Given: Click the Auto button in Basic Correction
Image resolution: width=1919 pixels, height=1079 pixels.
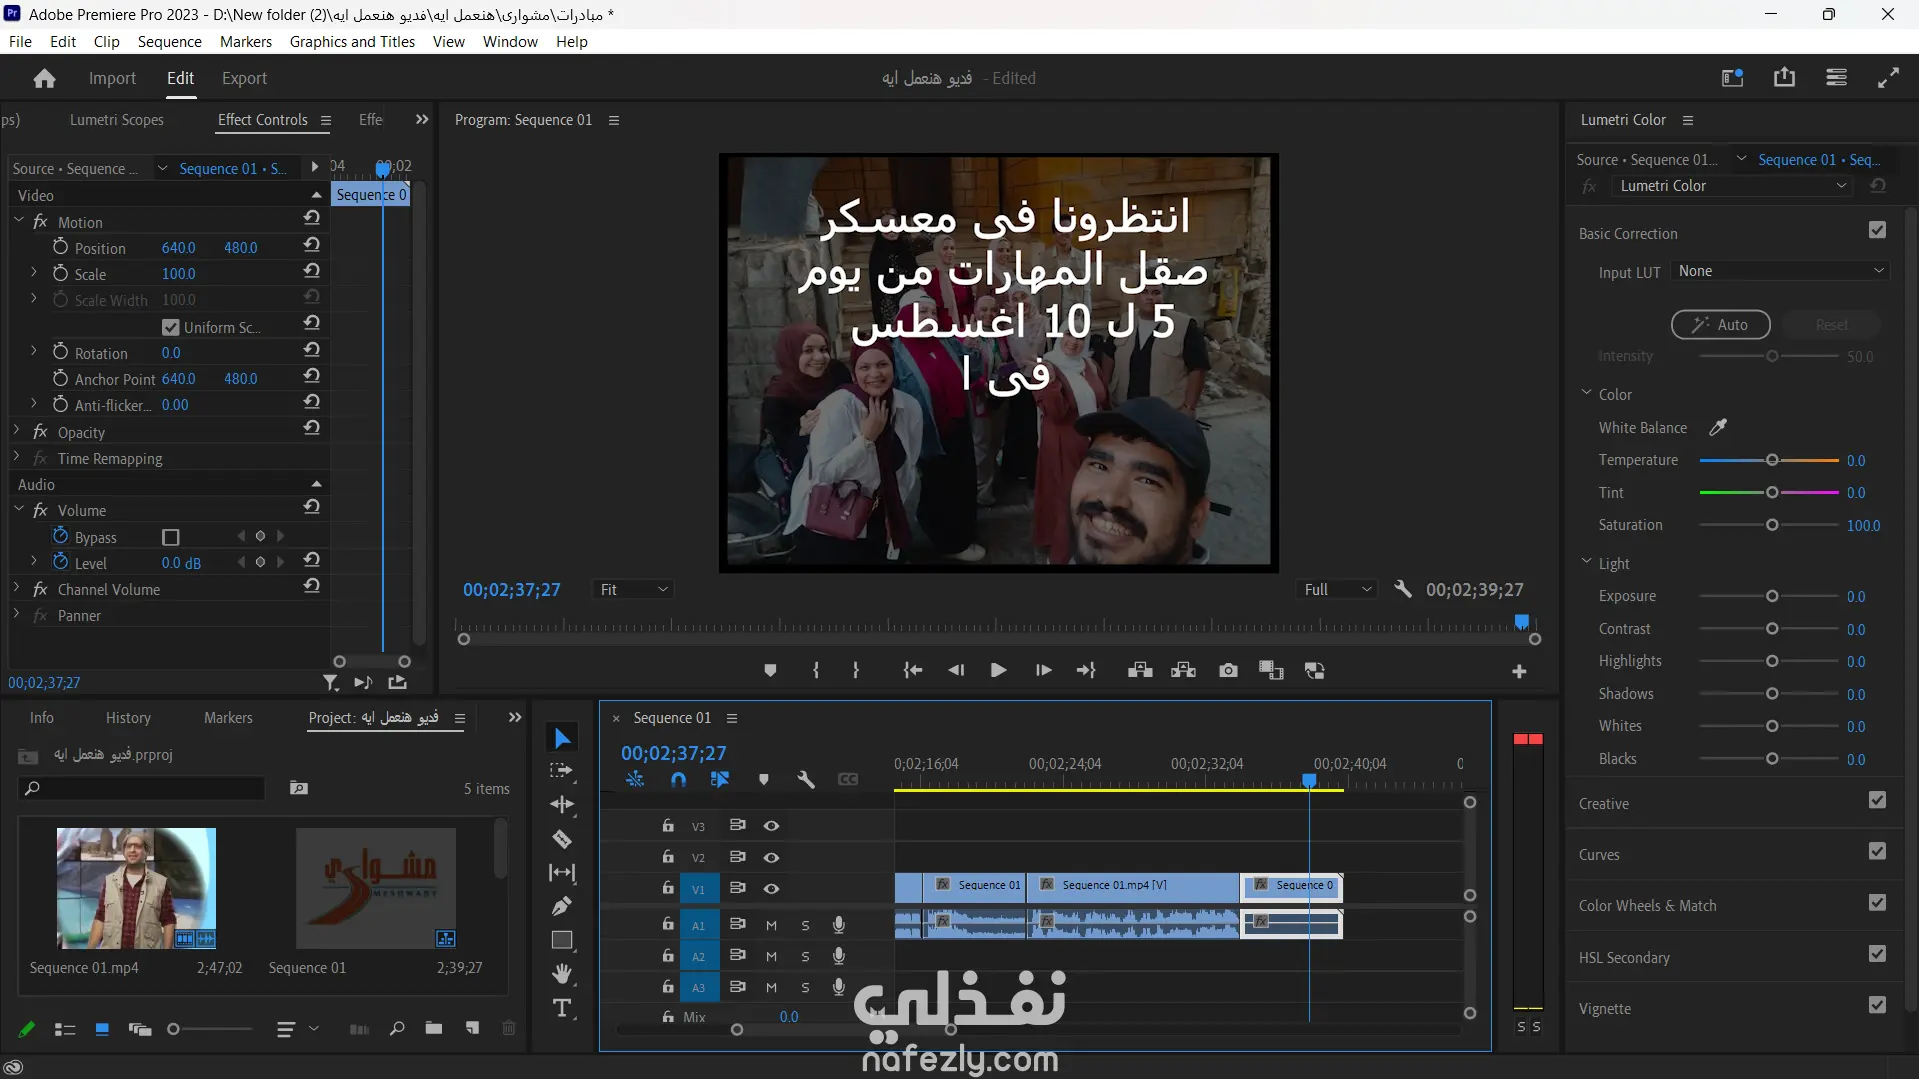Looking at the screenshot, I should 1720,325.
